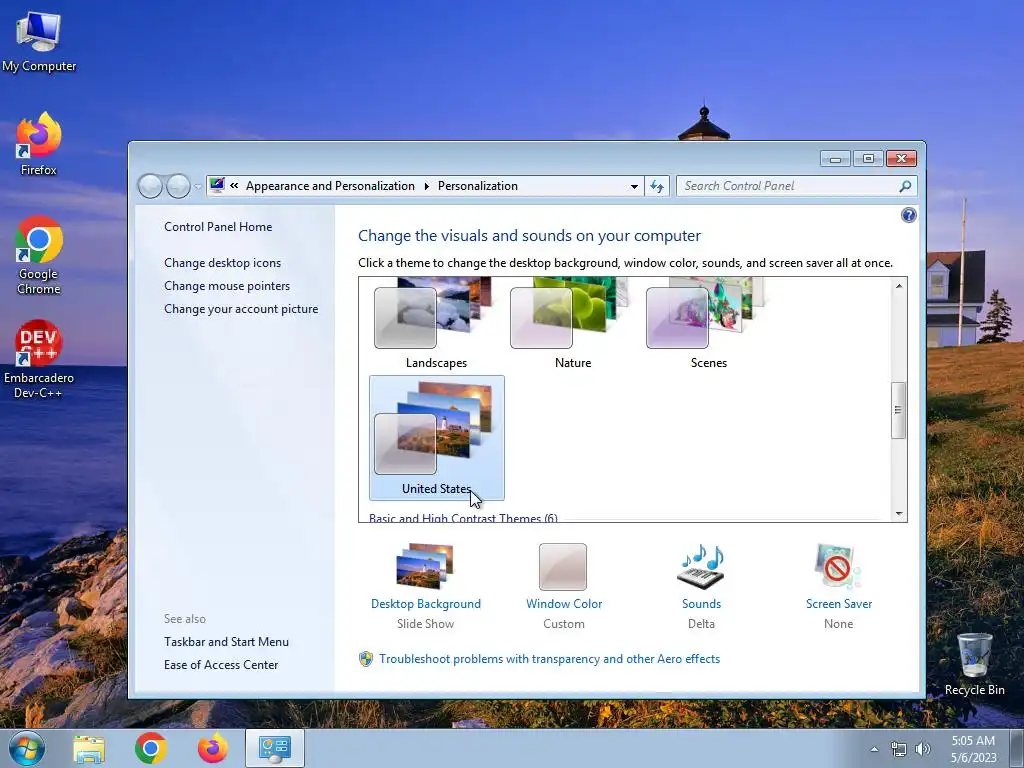Open Troubleshoot problems with transparency link

click(x=549, y=659)
